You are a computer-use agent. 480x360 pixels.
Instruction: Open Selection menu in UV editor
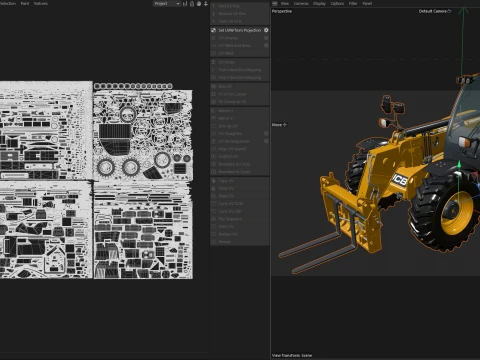click(8, 4)
